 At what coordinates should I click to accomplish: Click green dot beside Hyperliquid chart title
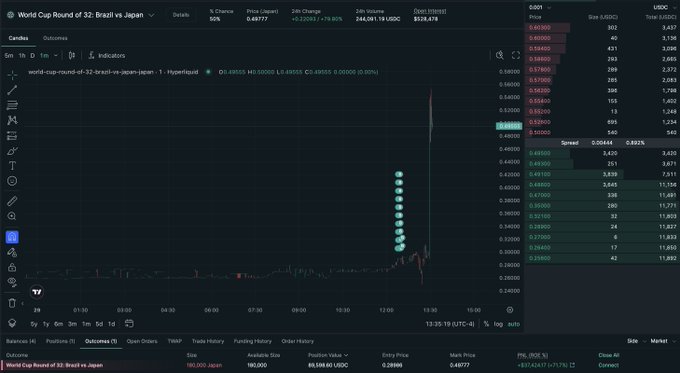208,72
